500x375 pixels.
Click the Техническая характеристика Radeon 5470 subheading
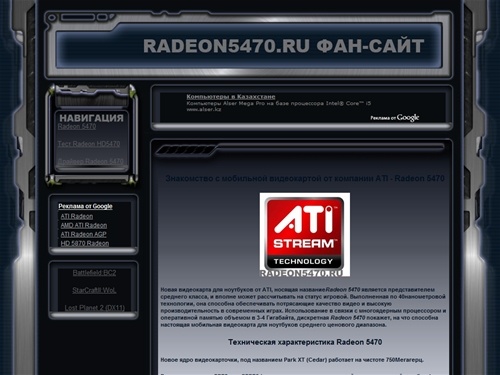pos(305,342)
